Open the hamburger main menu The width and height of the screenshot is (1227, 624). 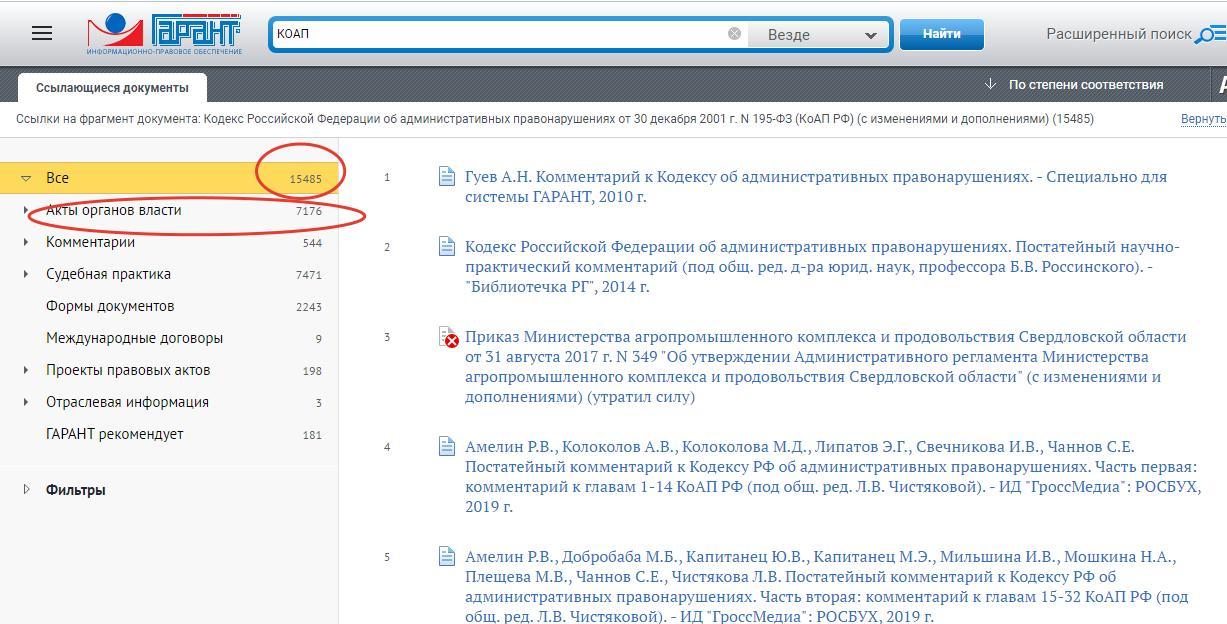41,33
